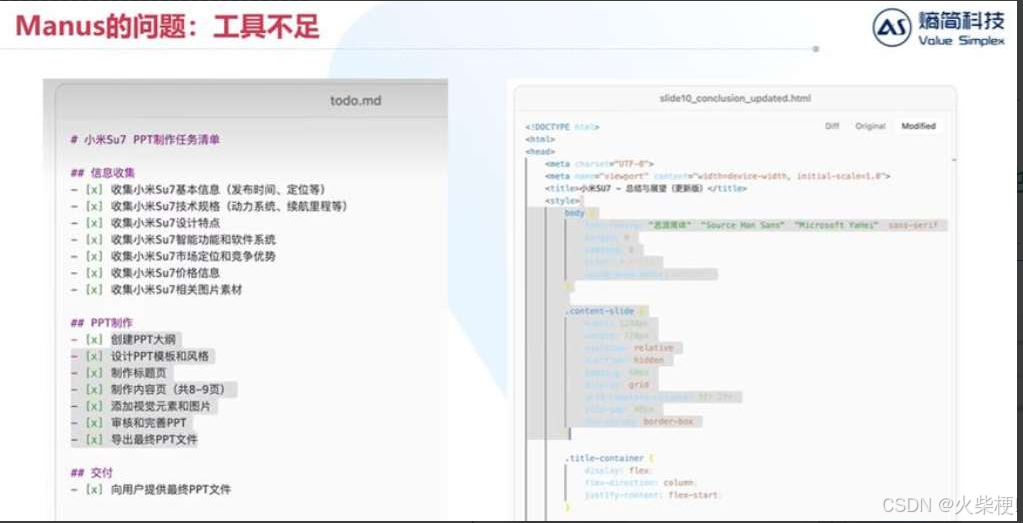
Task: Click the task line 向用户提供最终PPT文件
Action: pos(151,489)
